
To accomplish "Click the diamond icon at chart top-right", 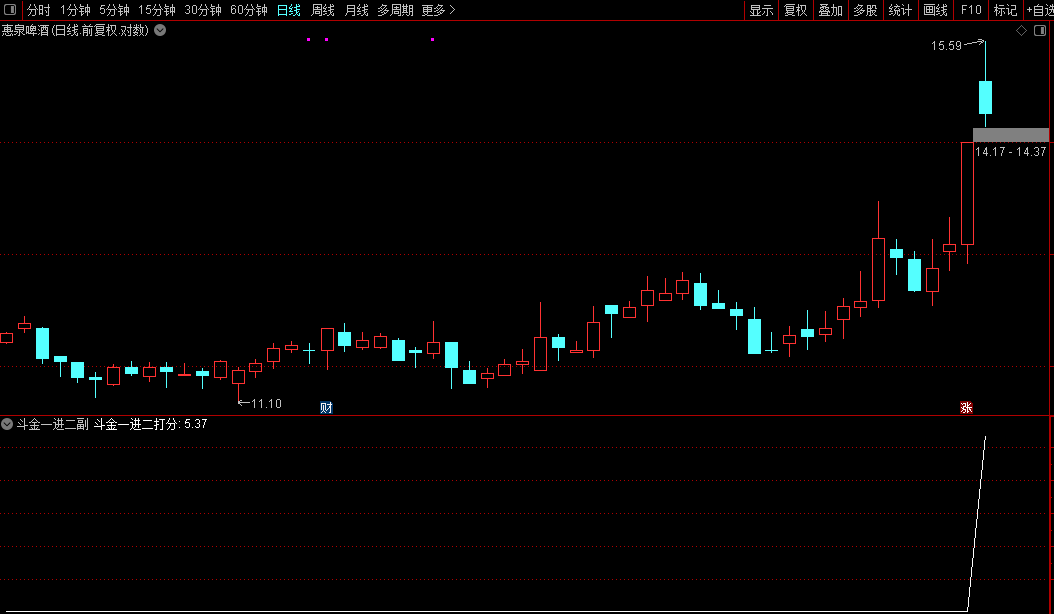I will [1021, 30].
